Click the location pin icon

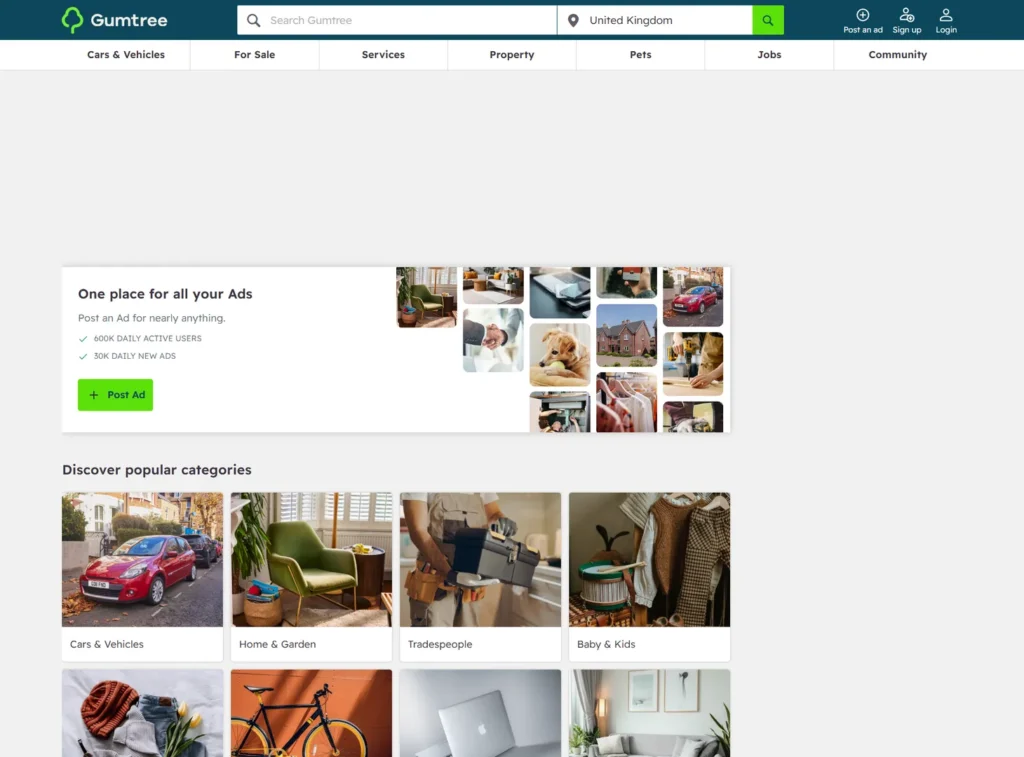point(573,20)
